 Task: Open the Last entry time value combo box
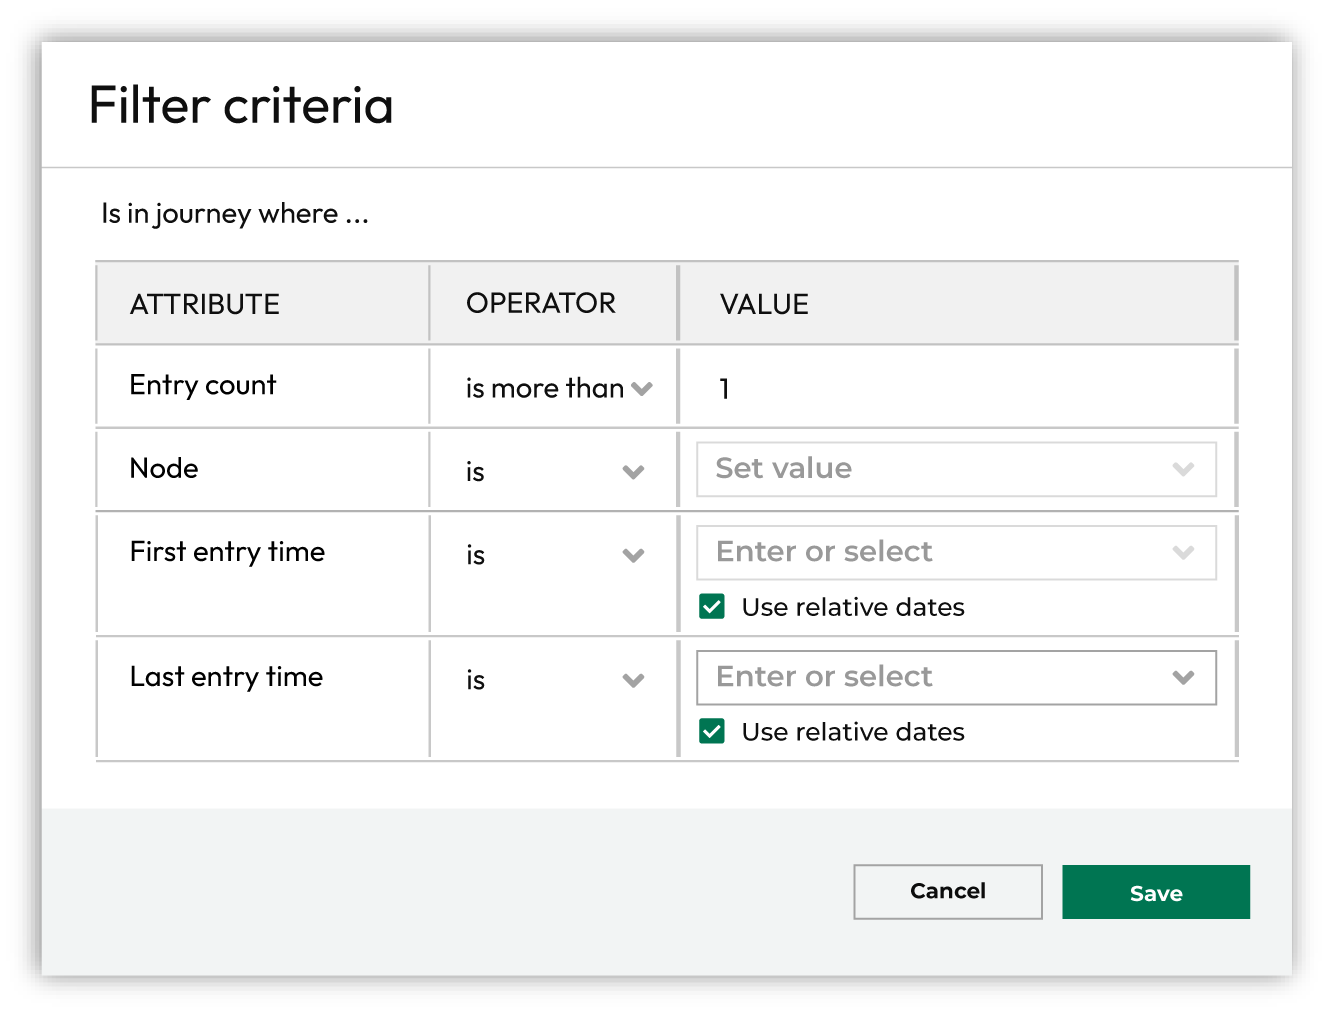pyautogui.click(x=956, y=677)
